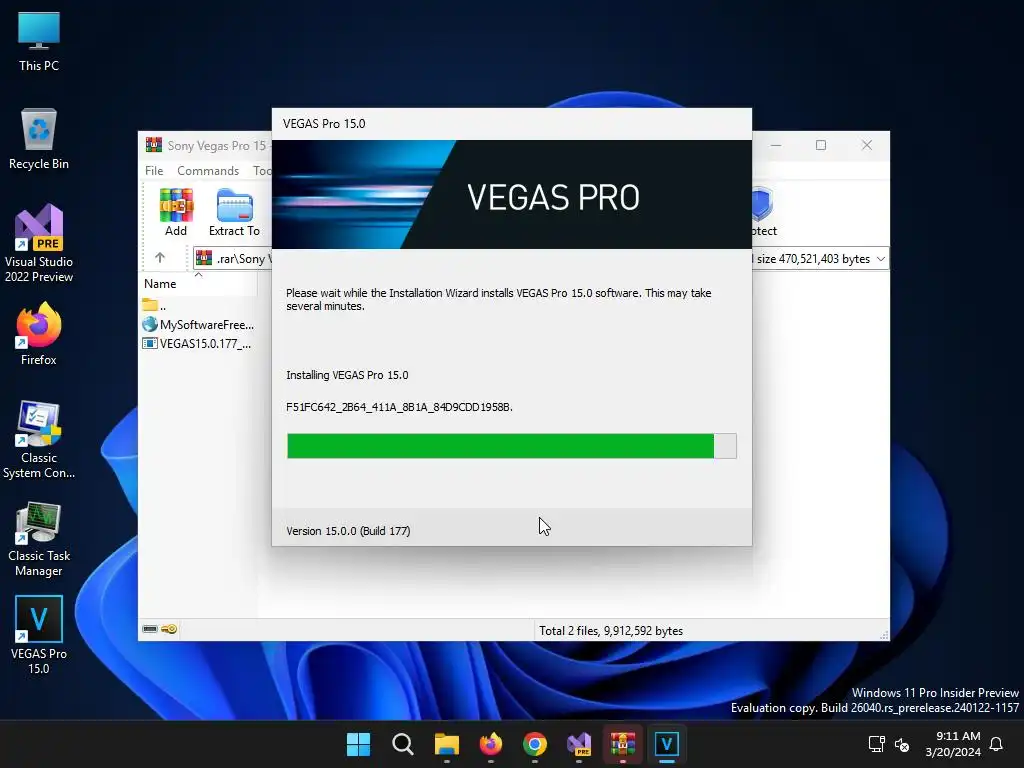Switch to VEGAS installer taskbar icon
1024x768 pixels.
pyautogui.click(x=667, y=744)
